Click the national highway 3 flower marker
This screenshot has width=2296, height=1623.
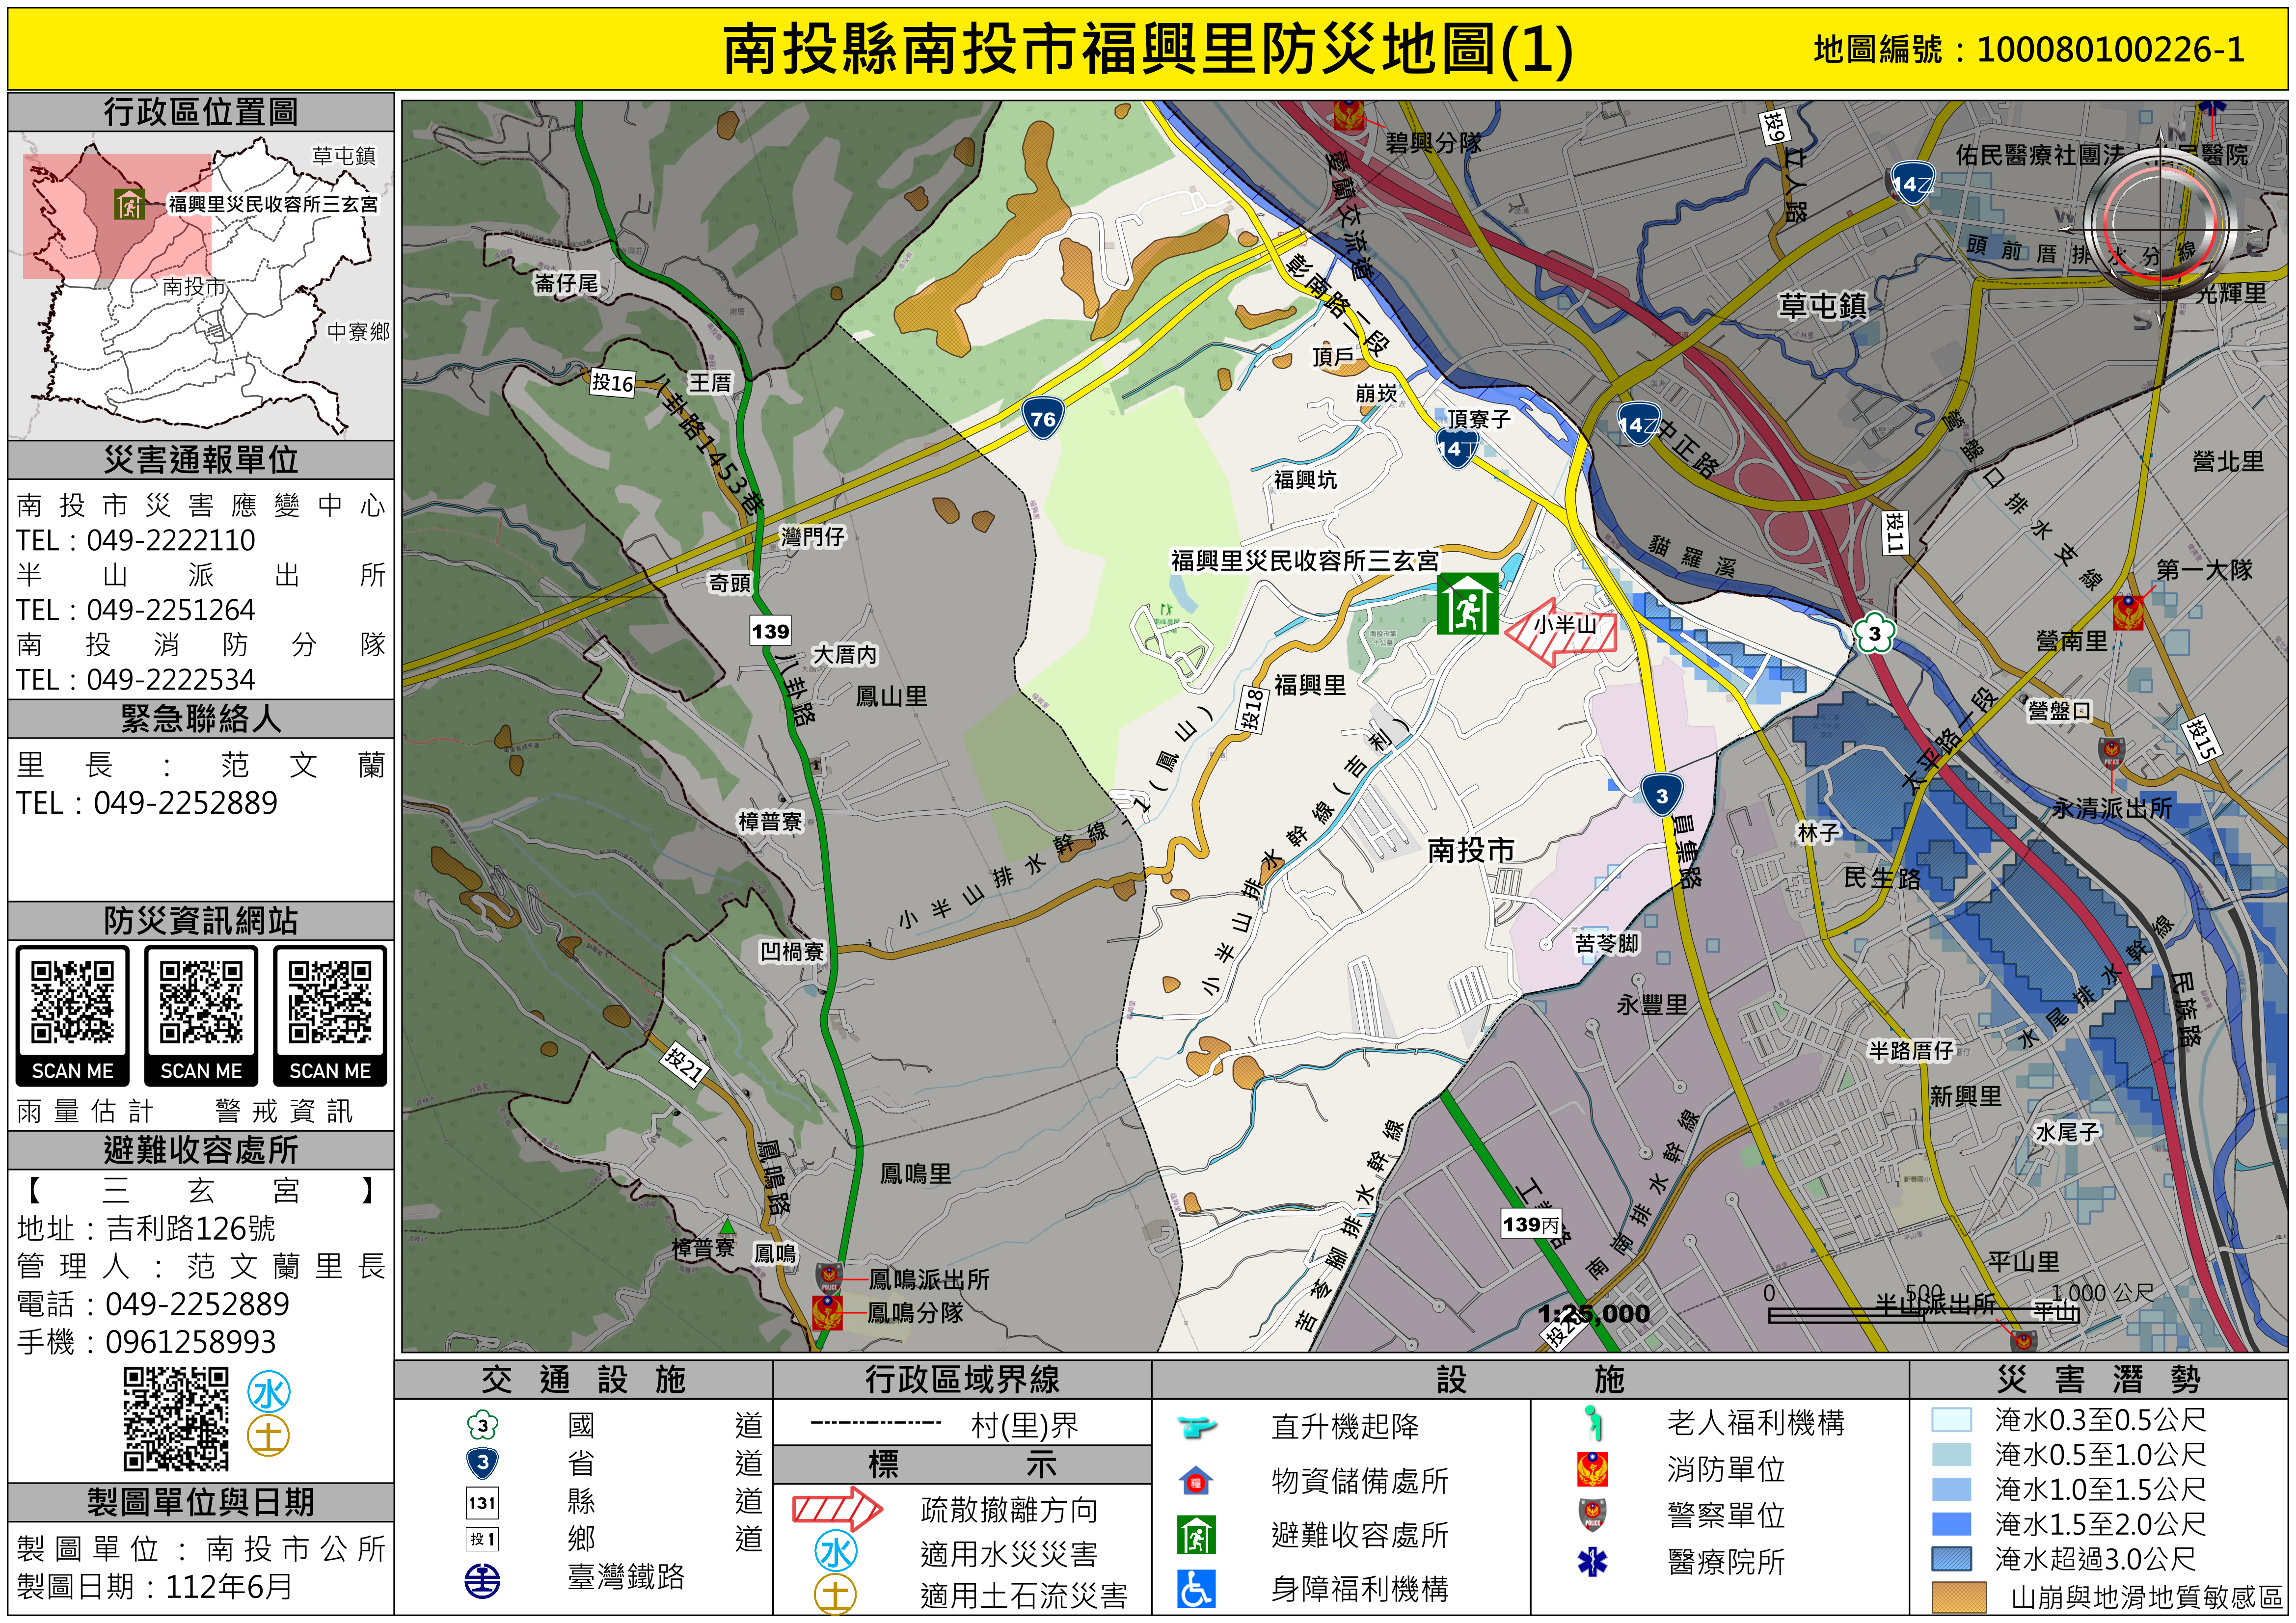point(1874,633)
